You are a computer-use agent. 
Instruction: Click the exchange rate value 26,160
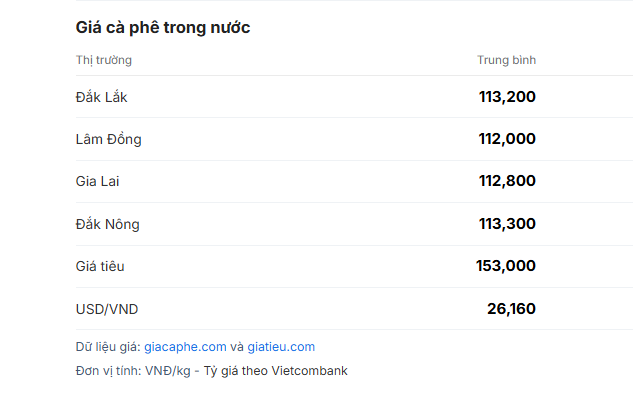(511, 309)
